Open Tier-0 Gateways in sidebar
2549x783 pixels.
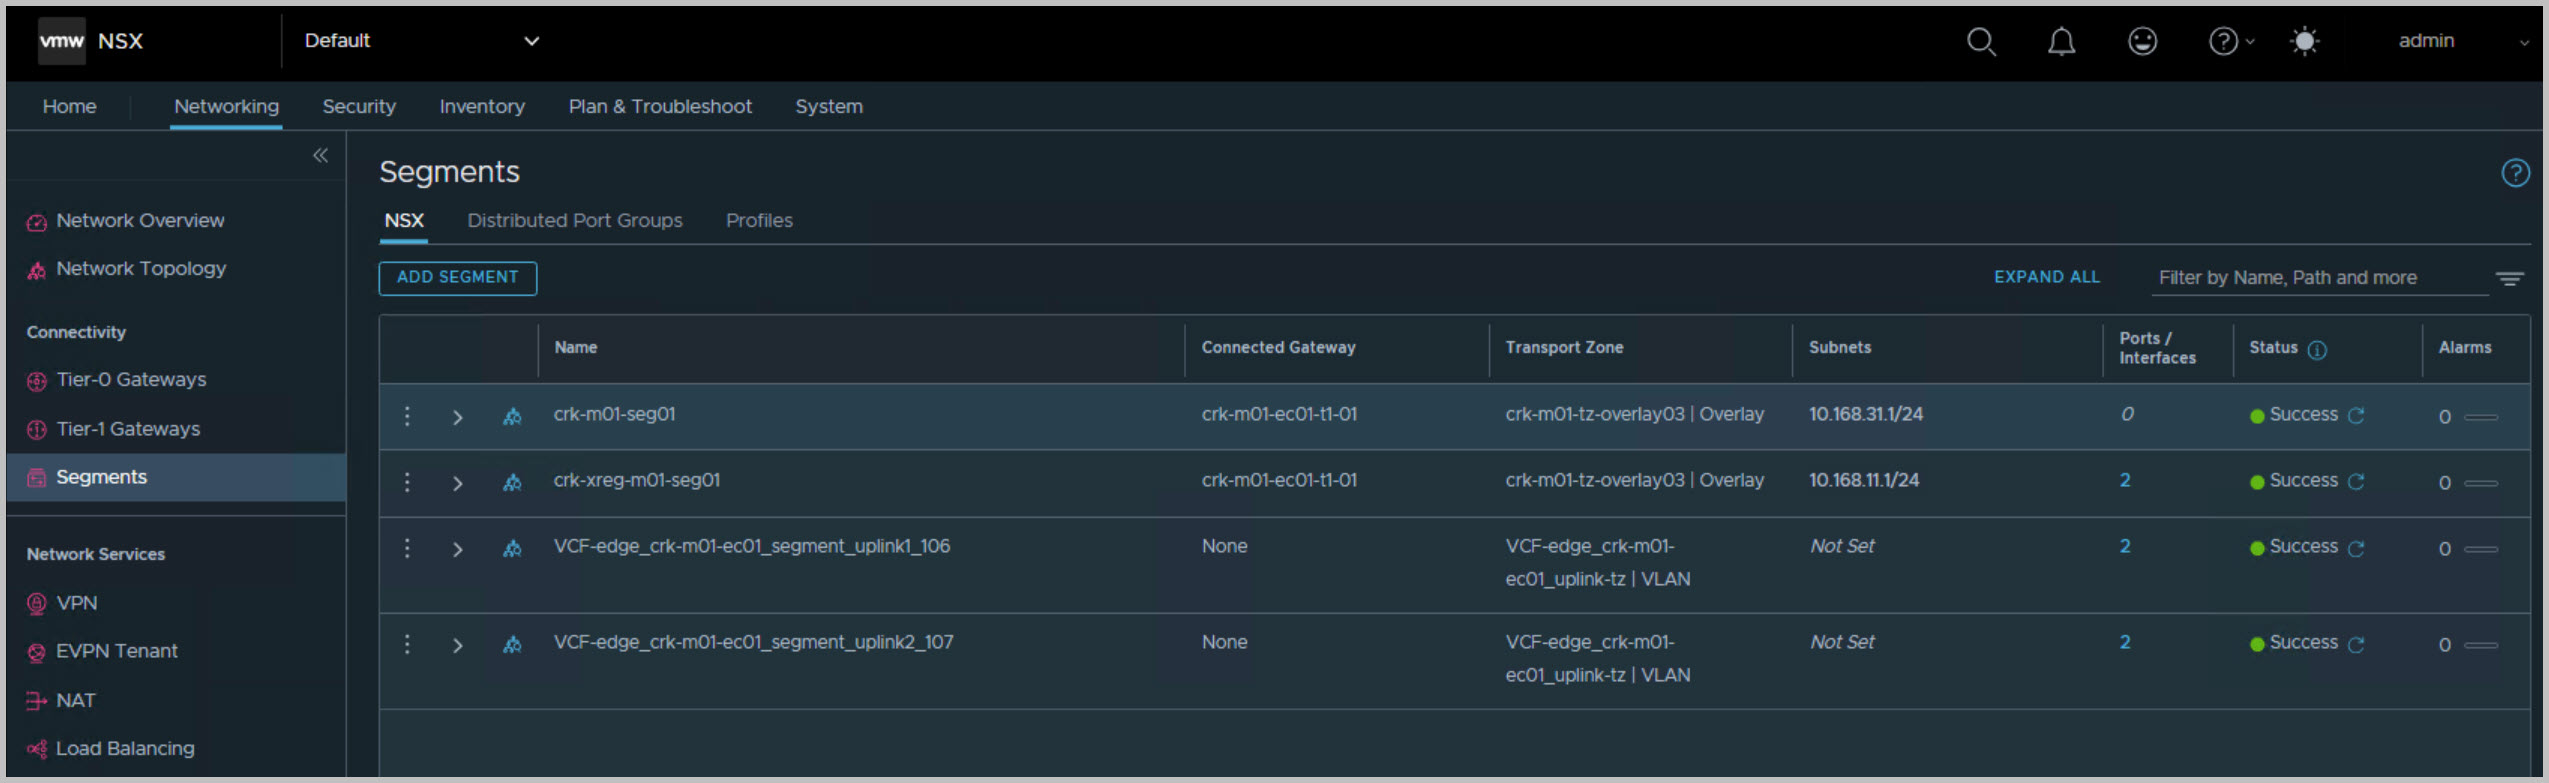tap(131, 380)
